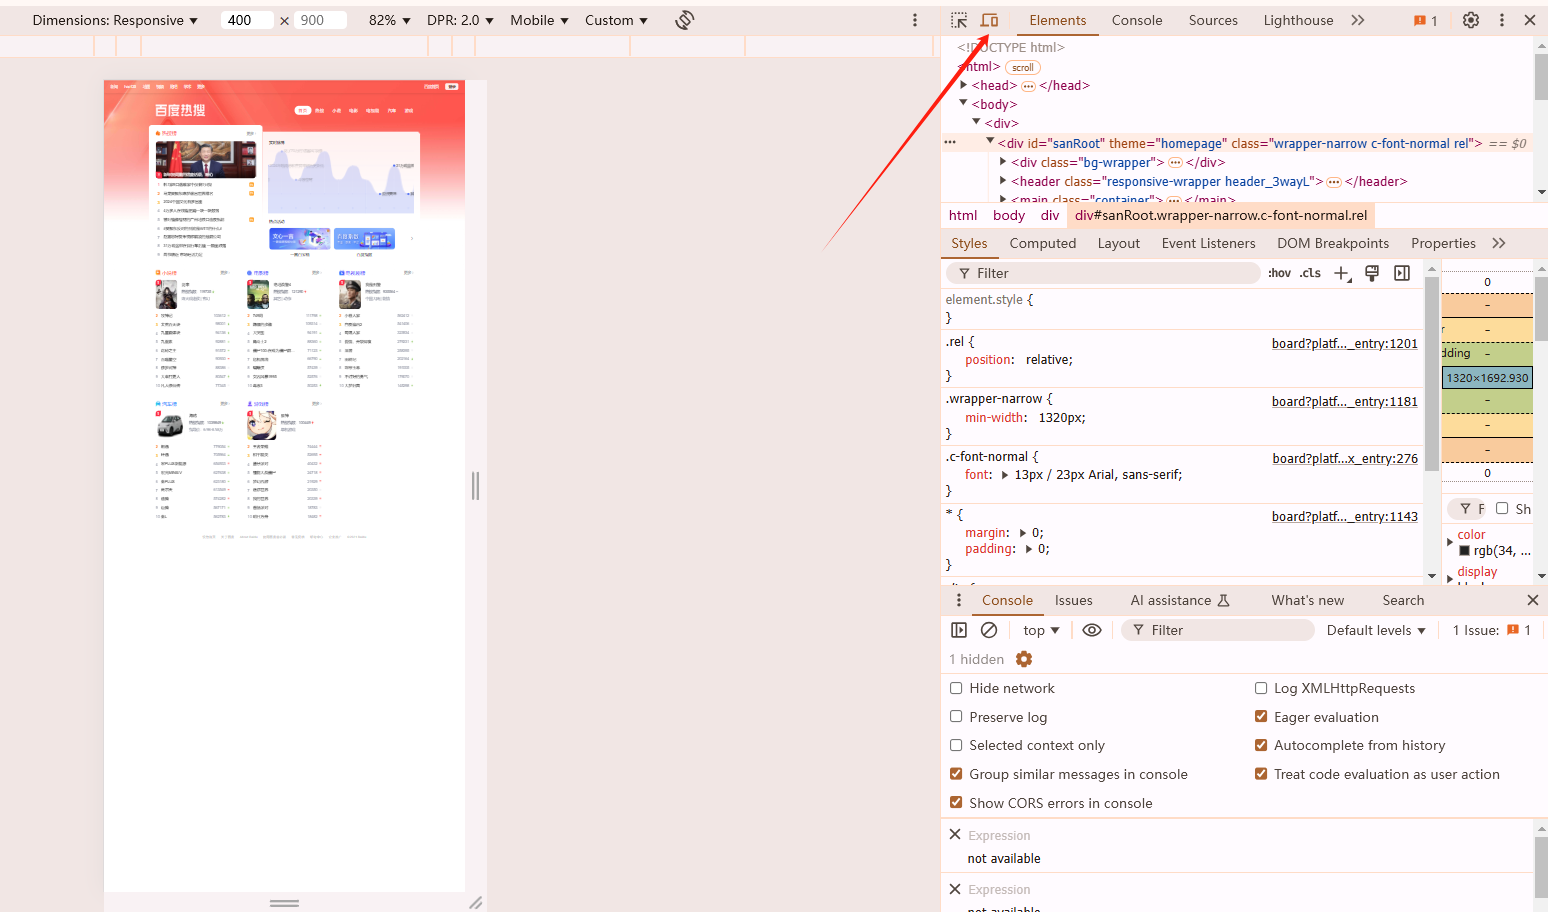
Task: Activate the inspect element picker icon
Action: coord(959,20)
